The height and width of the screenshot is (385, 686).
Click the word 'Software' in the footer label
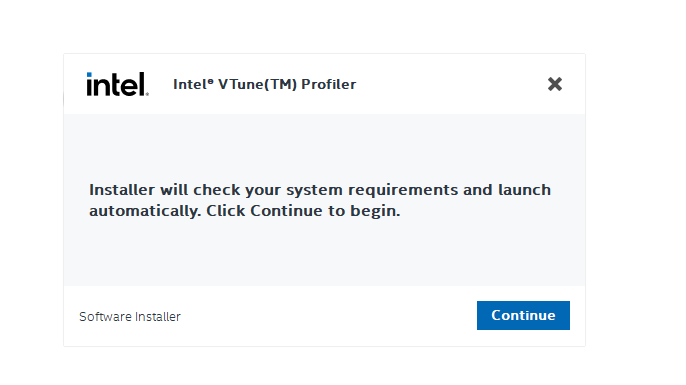pyautogui.click(x=105, y=316)
